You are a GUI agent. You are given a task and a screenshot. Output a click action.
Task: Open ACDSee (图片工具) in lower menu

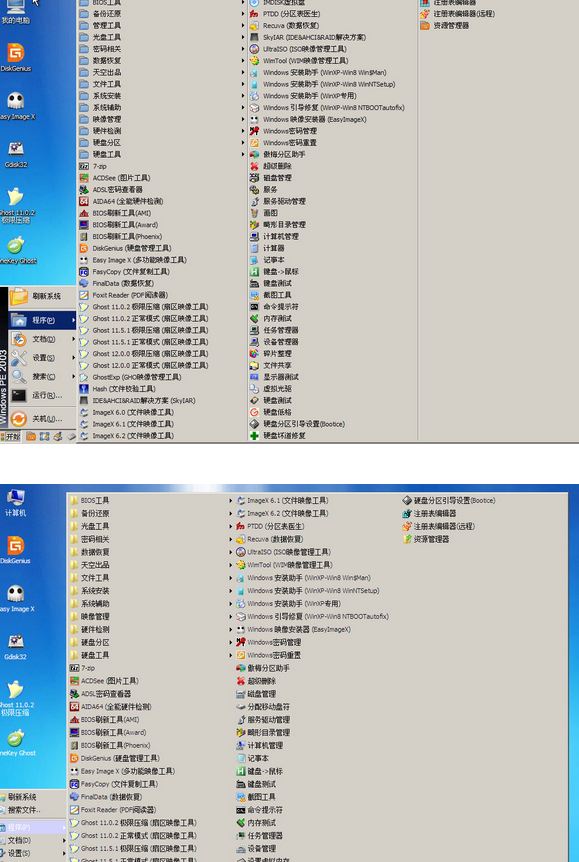[x=104, y=681]
